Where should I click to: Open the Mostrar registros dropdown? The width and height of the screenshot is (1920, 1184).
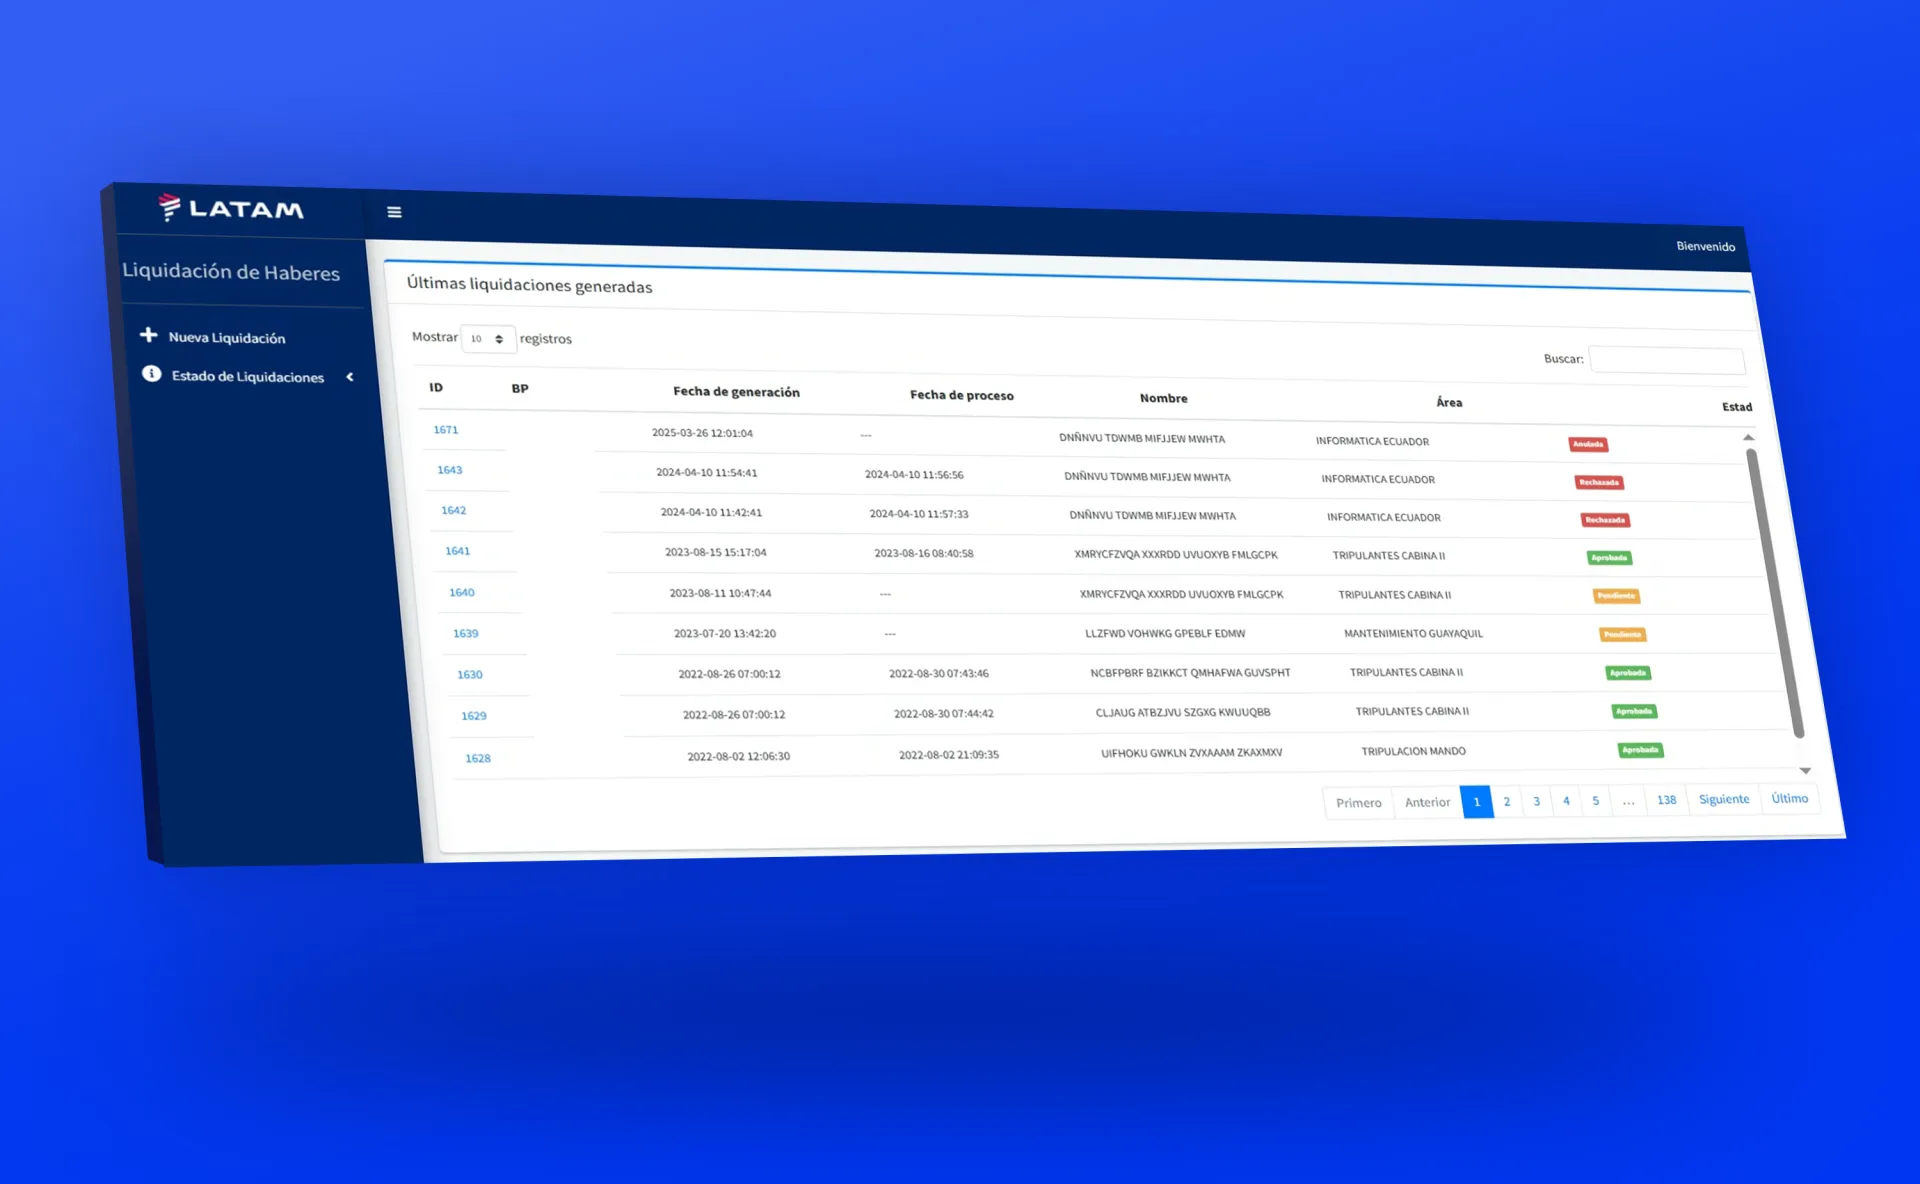coord(488,339)
